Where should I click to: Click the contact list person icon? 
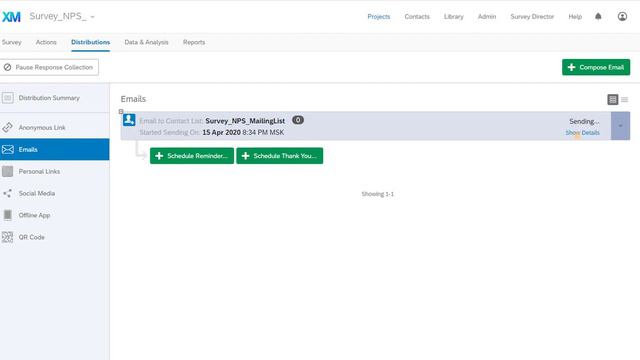(x=129, y=120)
